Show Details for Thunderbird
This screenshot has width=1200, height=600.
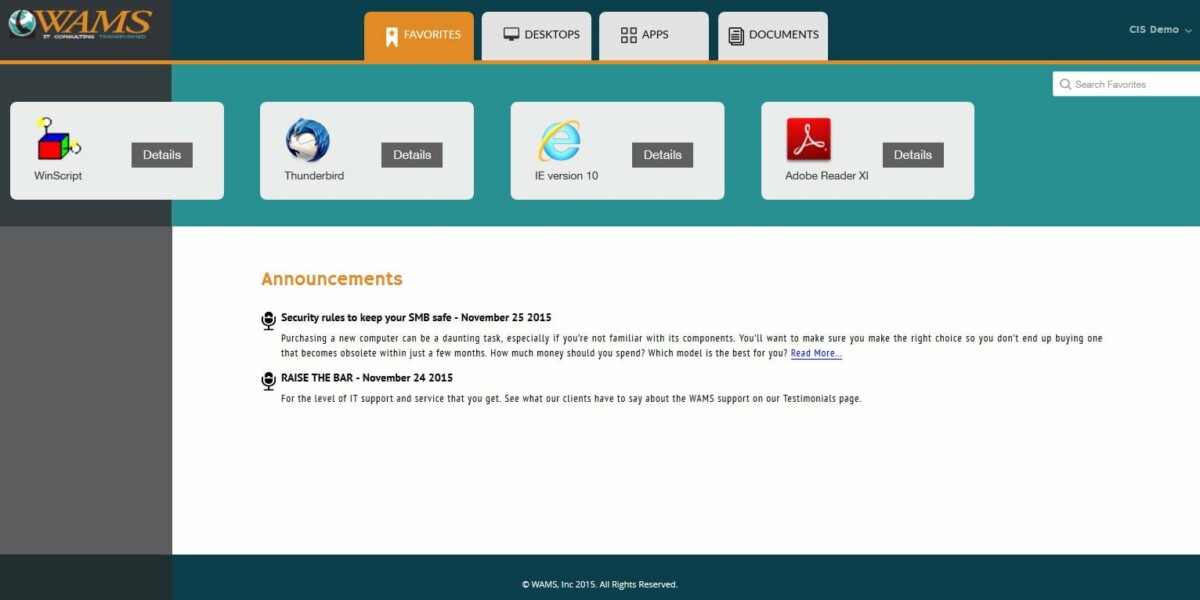tap(412, 155)
